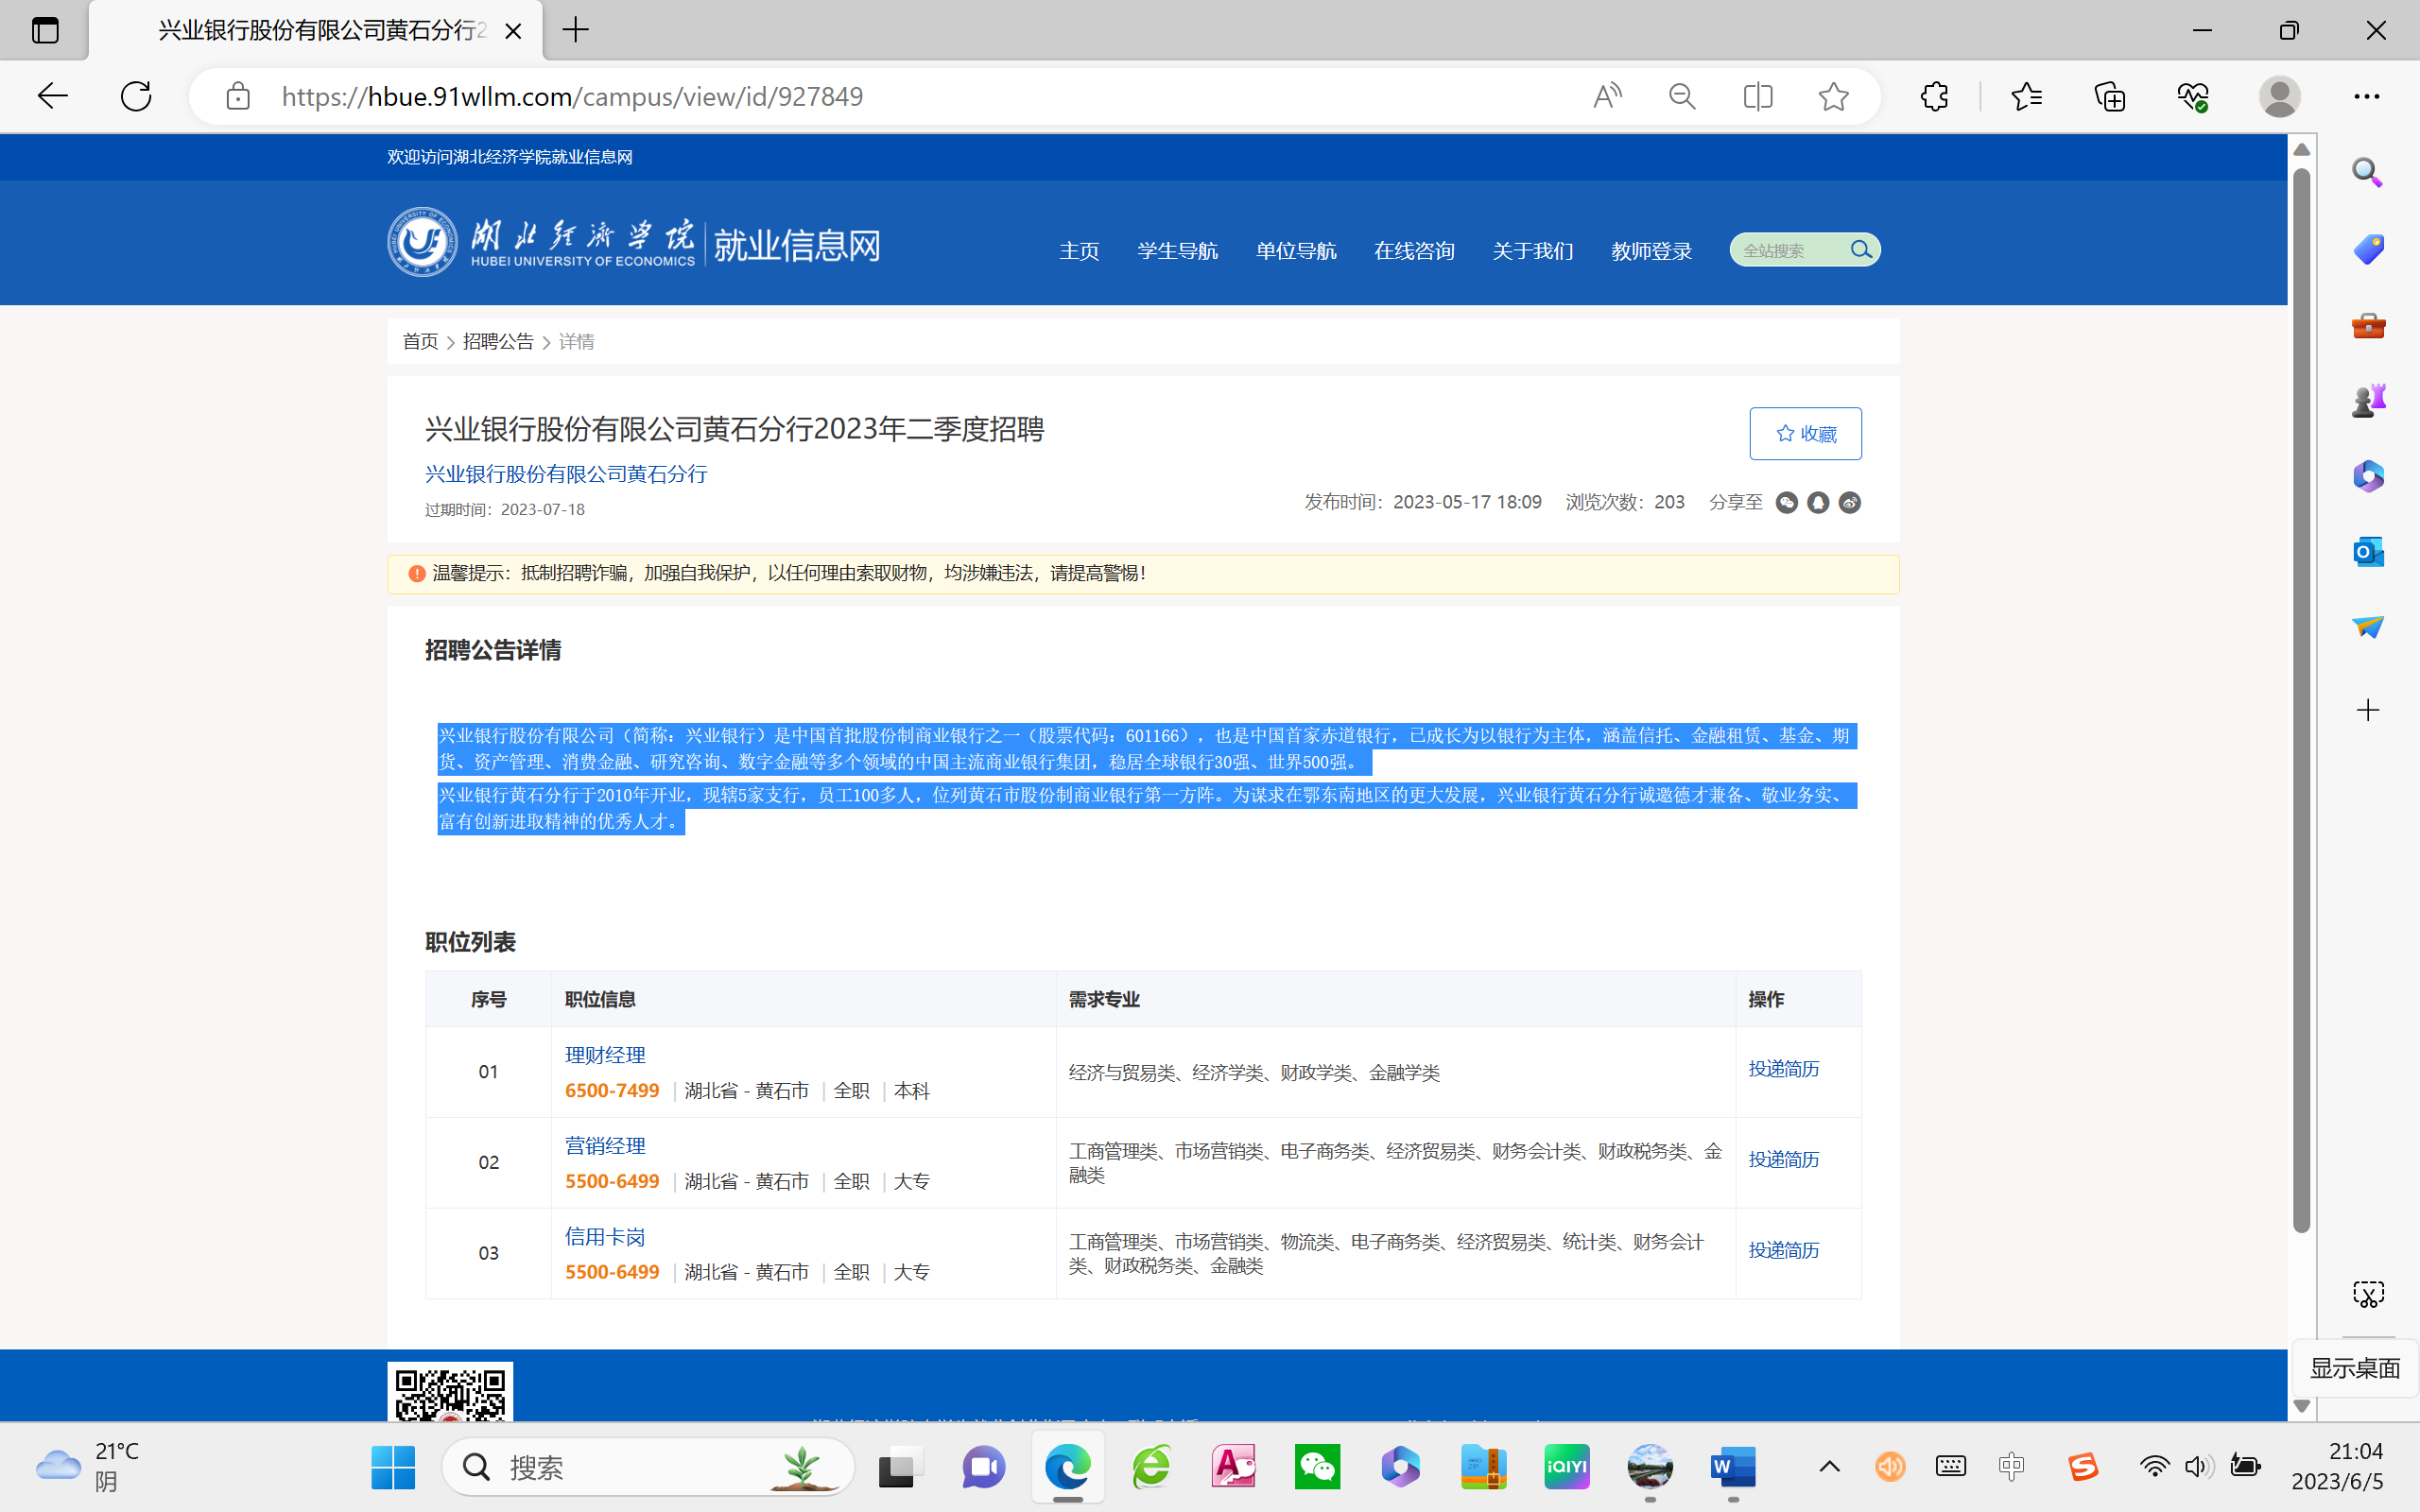Image resolution: width=2420 pixels, height=1512 pixels.
Task: Open the Edge sidebar Outlook icon
Action: (2367, 552)
